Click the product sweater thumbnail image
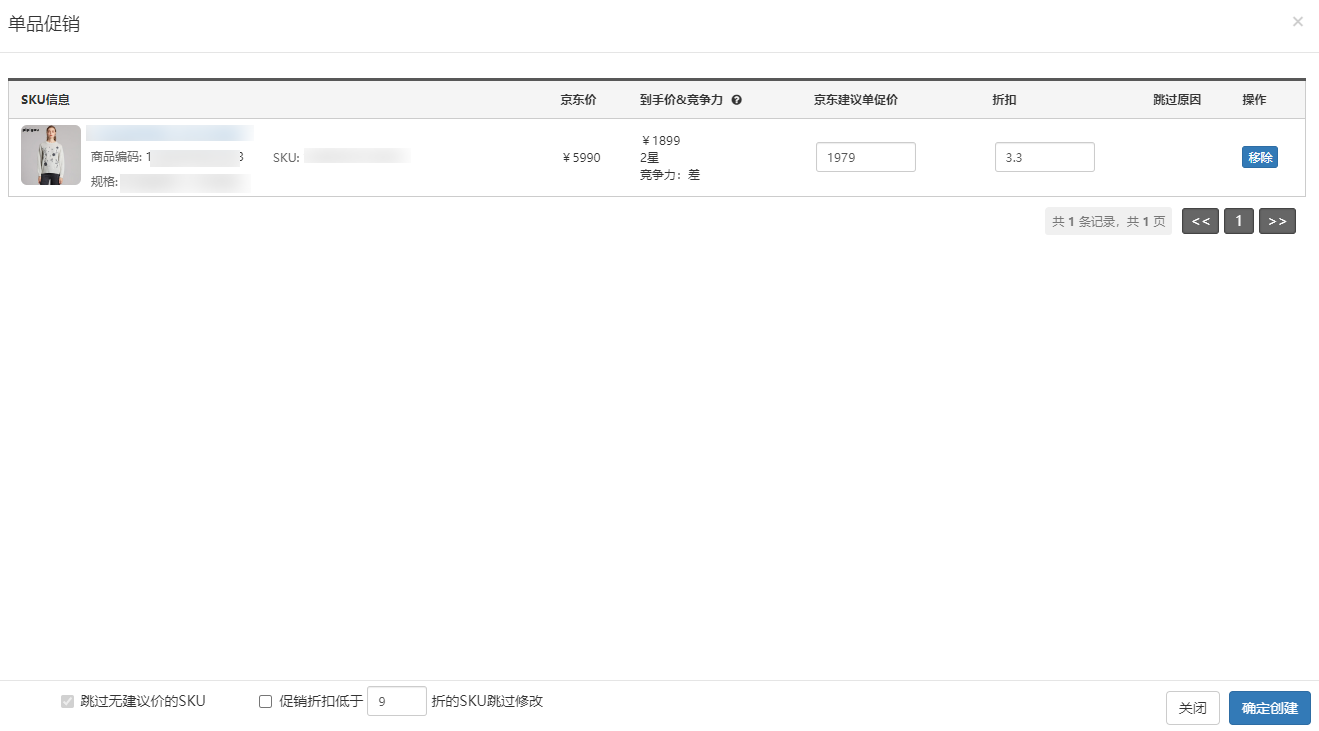This screenshot has height=731, width=1319. 51,155
